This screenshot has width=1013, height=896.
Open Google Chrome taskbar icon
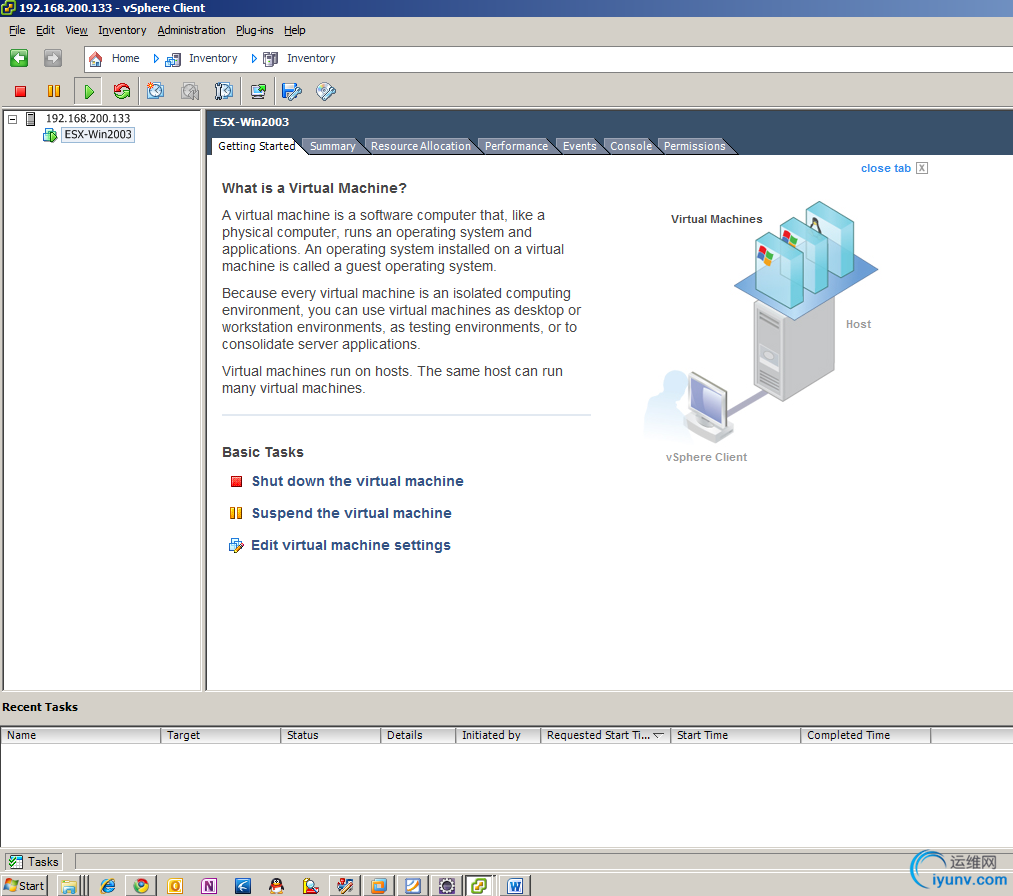[x=141, y=886]
